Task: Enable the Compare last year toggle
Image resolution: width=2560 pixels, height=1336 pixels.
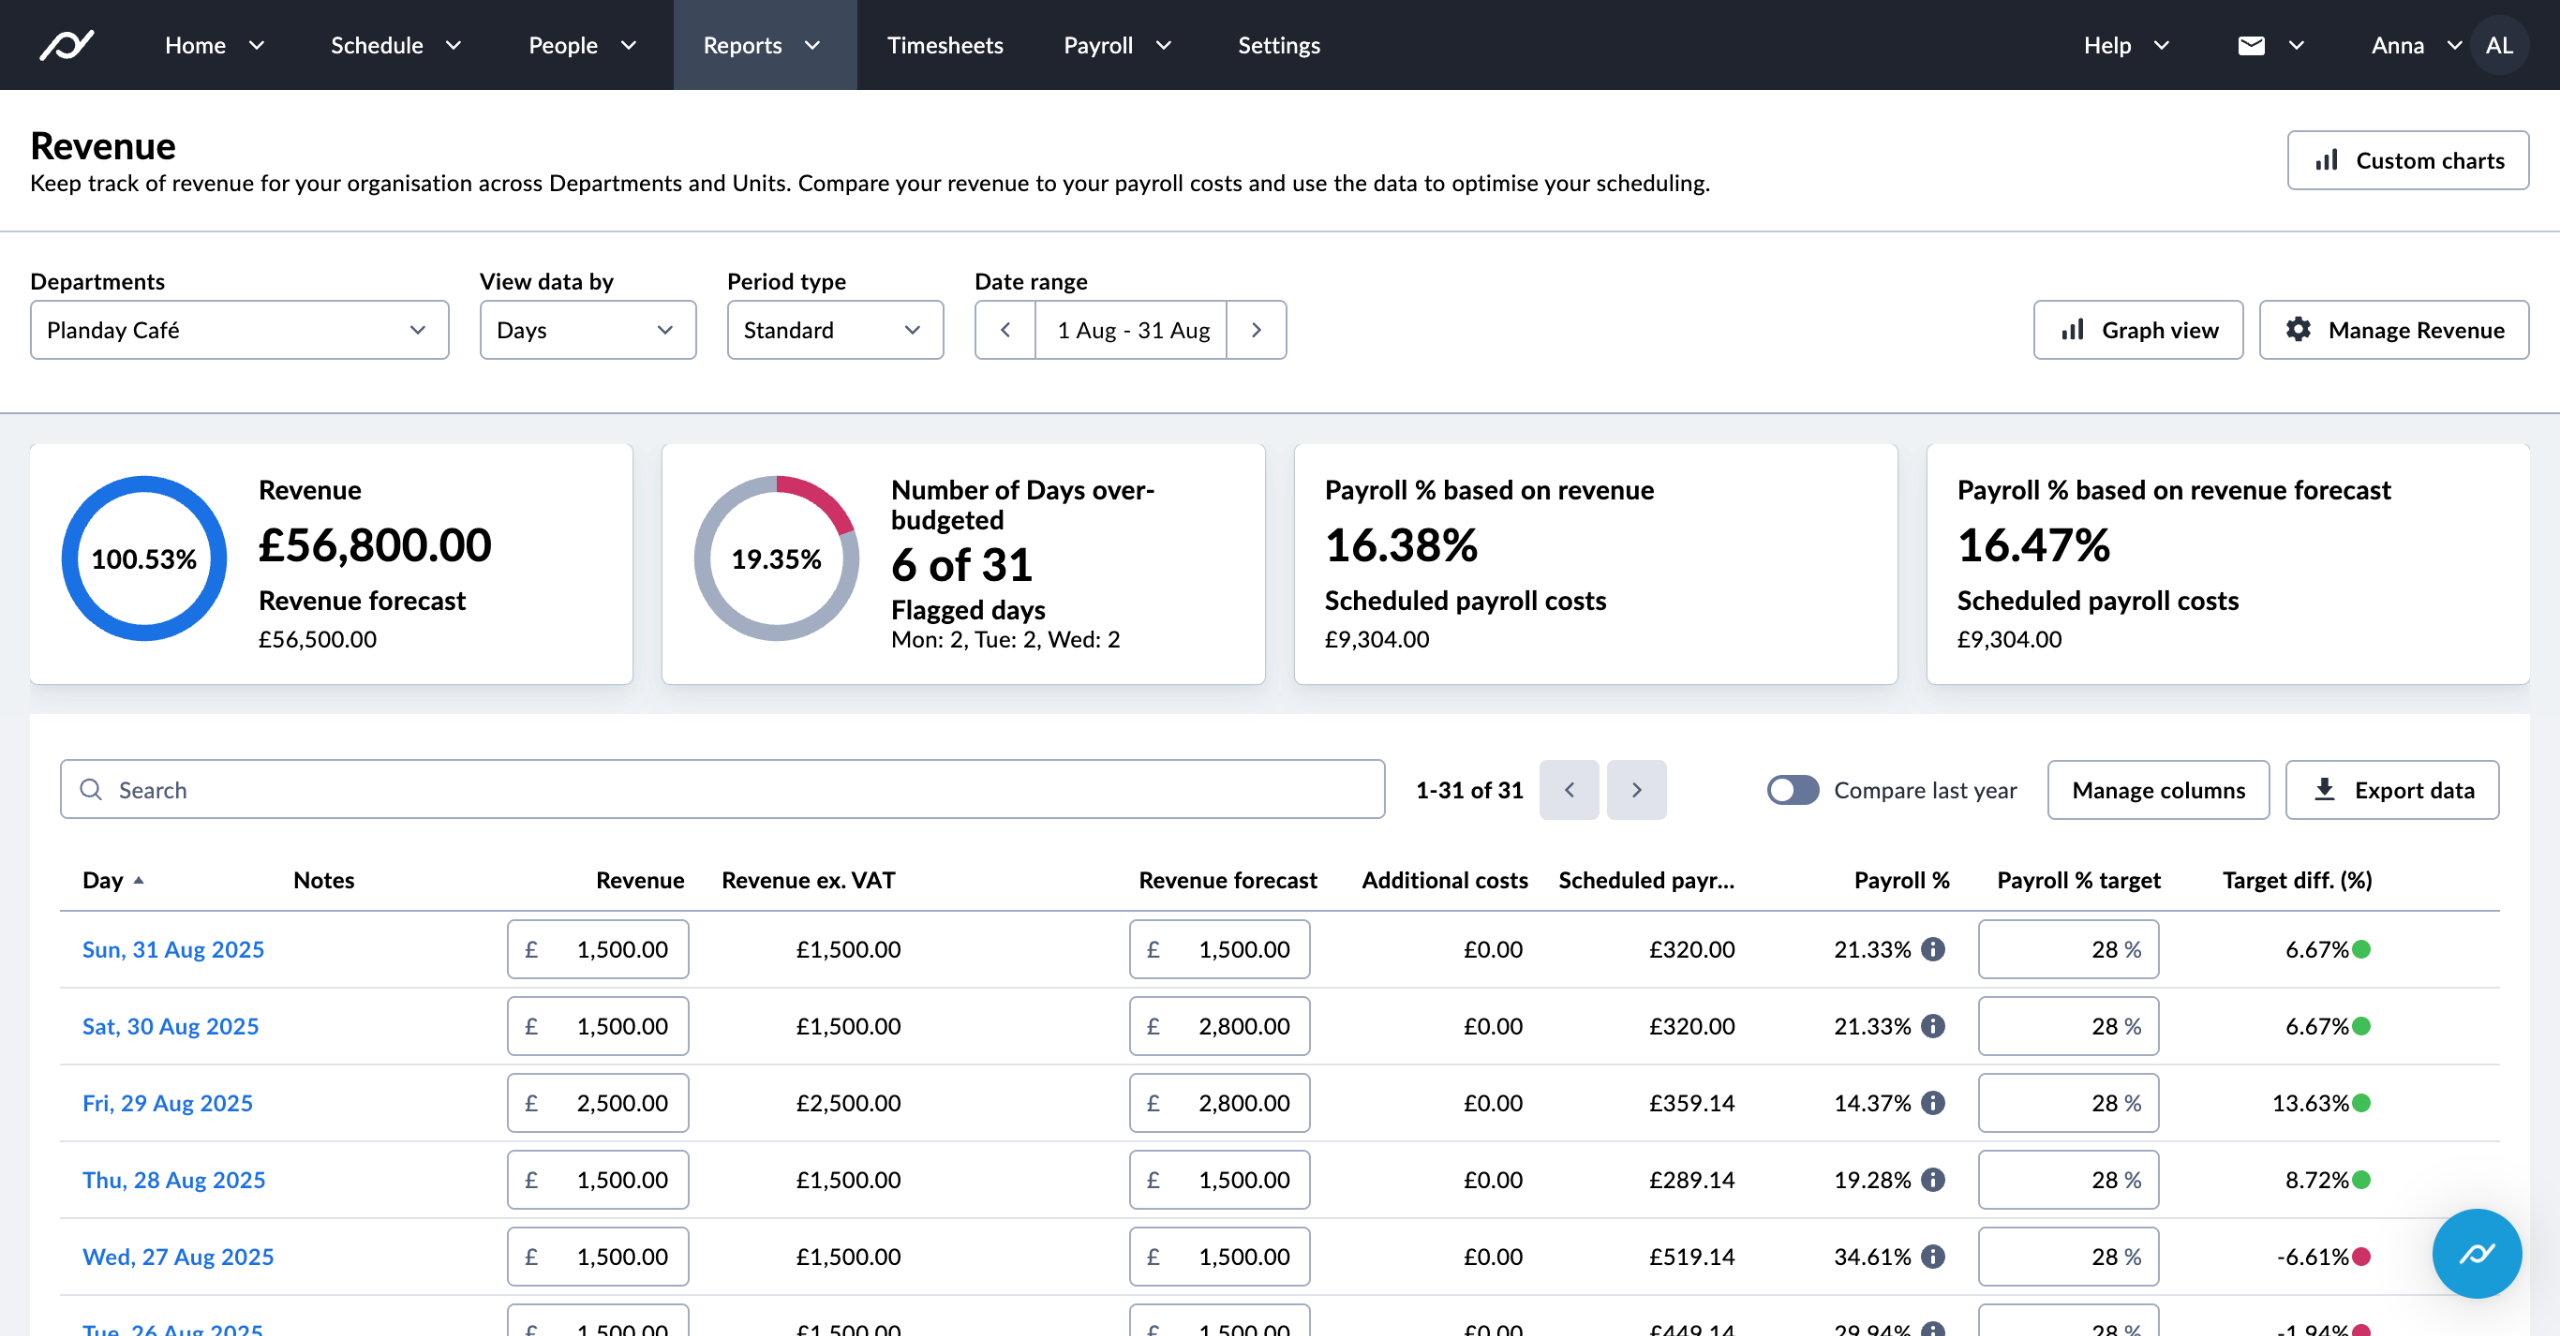Action: (x=1792, y=789)
